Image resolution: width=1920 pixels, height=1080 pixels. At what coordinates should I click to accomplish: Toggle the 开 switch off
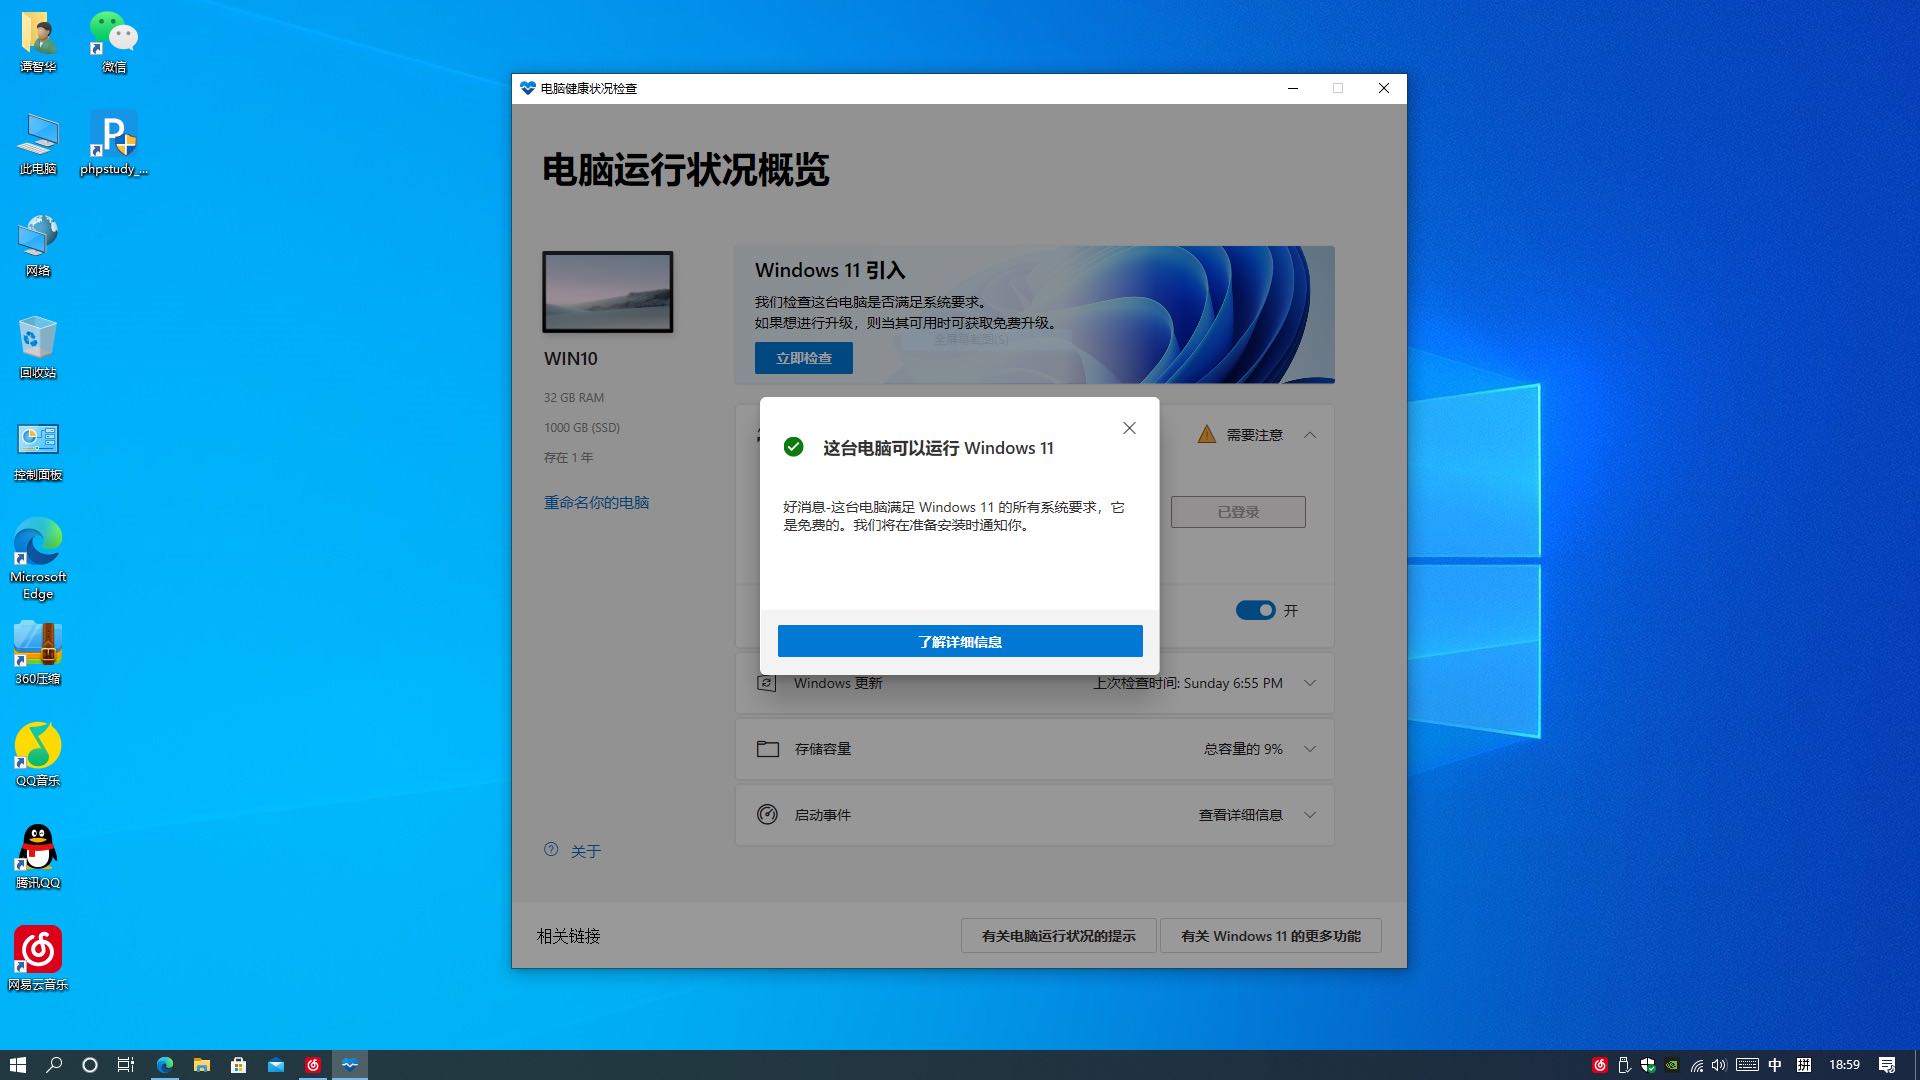pos(1255,610)
